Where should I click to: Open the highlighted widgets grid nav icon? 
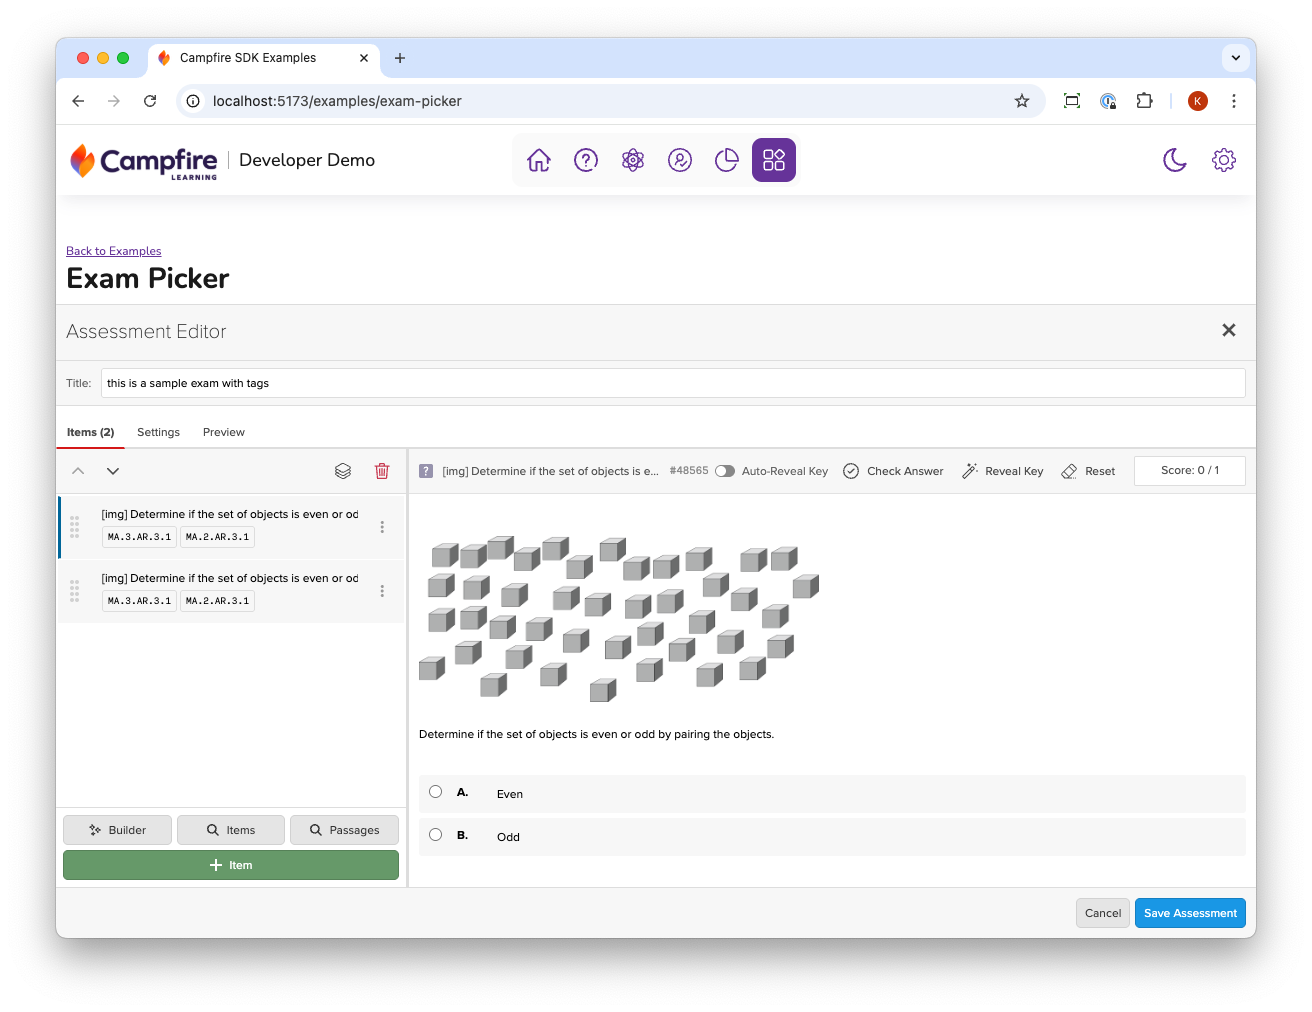tap(774, 160)
